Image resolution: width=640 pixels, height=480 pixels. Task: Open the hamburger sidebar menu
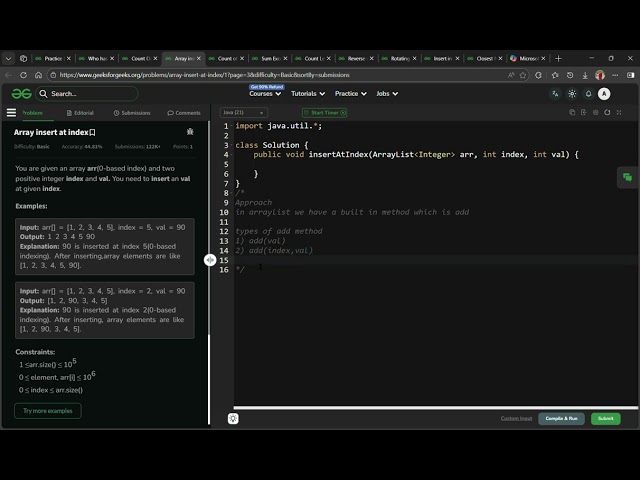pos(11,113)
